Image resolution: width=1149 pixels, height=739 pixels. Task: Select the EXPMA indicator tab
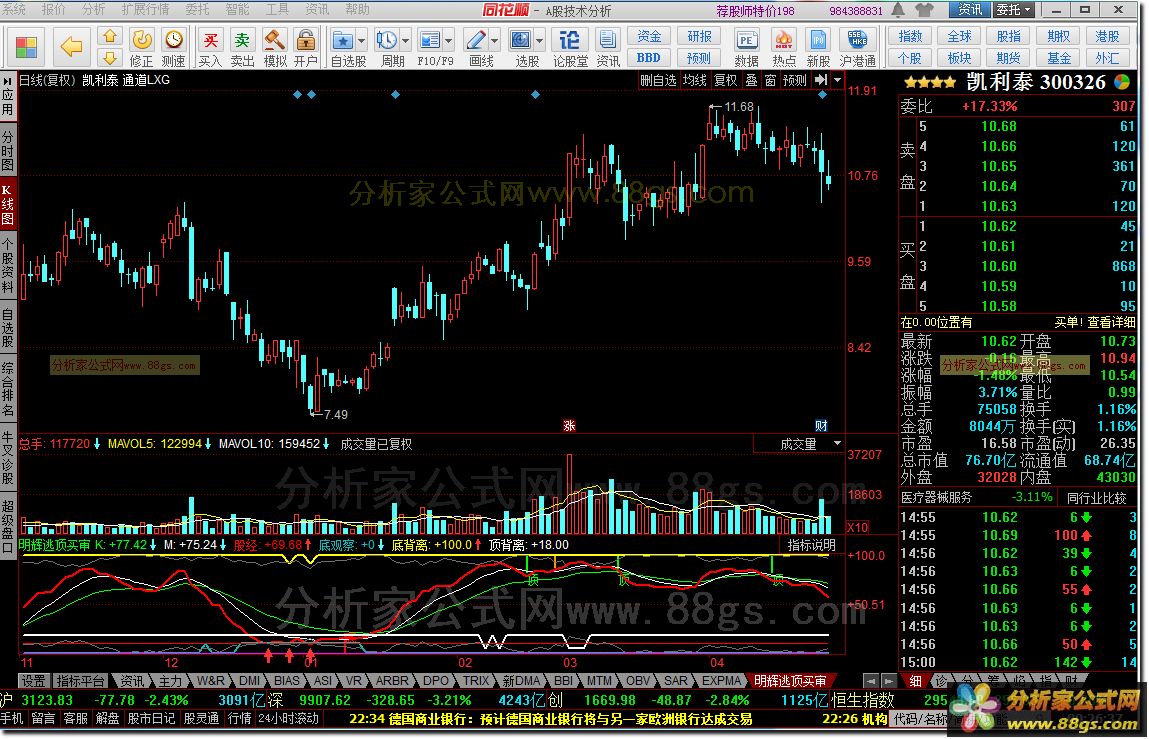720,681
